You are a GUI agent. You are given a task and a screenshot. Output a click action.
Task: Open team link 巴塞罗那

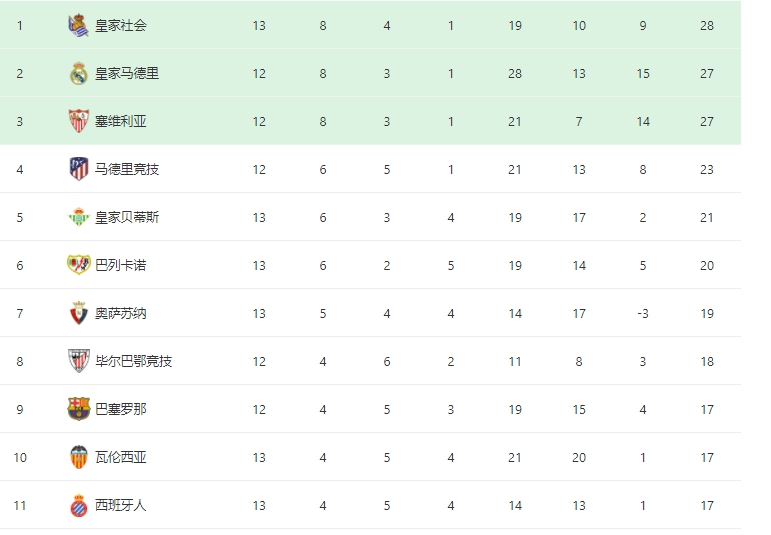pos(120,409)
